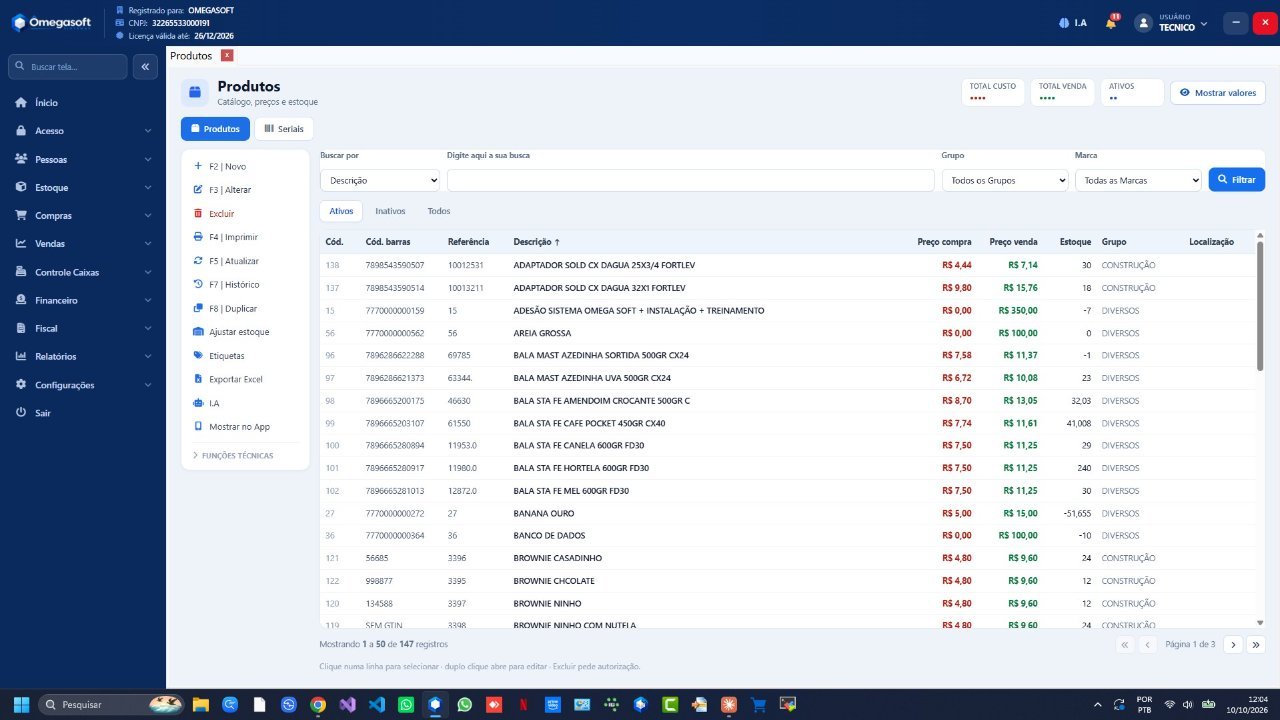Expand the Financeiro sidebar menu
This screenshot has height=720, width=1280.
coord(83,300)
